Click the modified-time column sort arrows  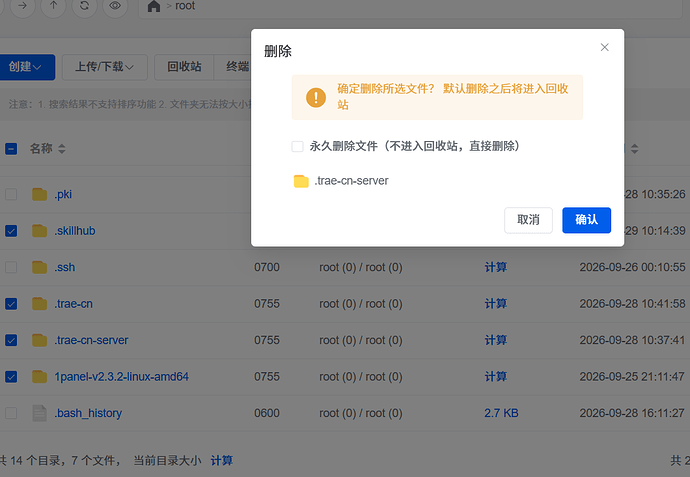click(x=635, y=149)
